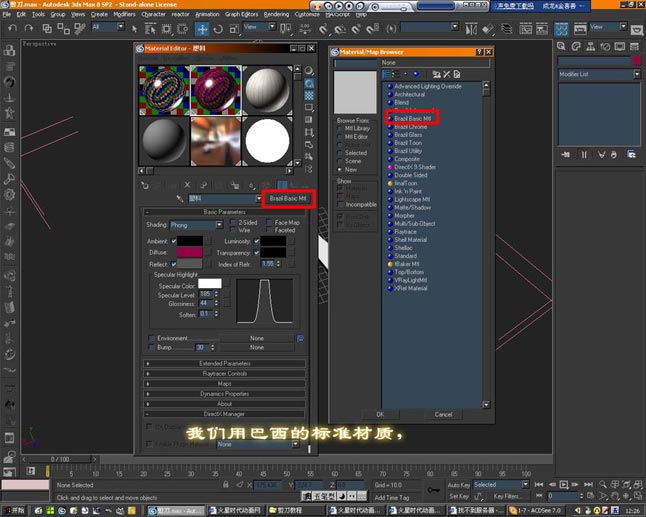Click Delete From Library icon in browser
646x517 pixels.
click(x=447, y=74)
